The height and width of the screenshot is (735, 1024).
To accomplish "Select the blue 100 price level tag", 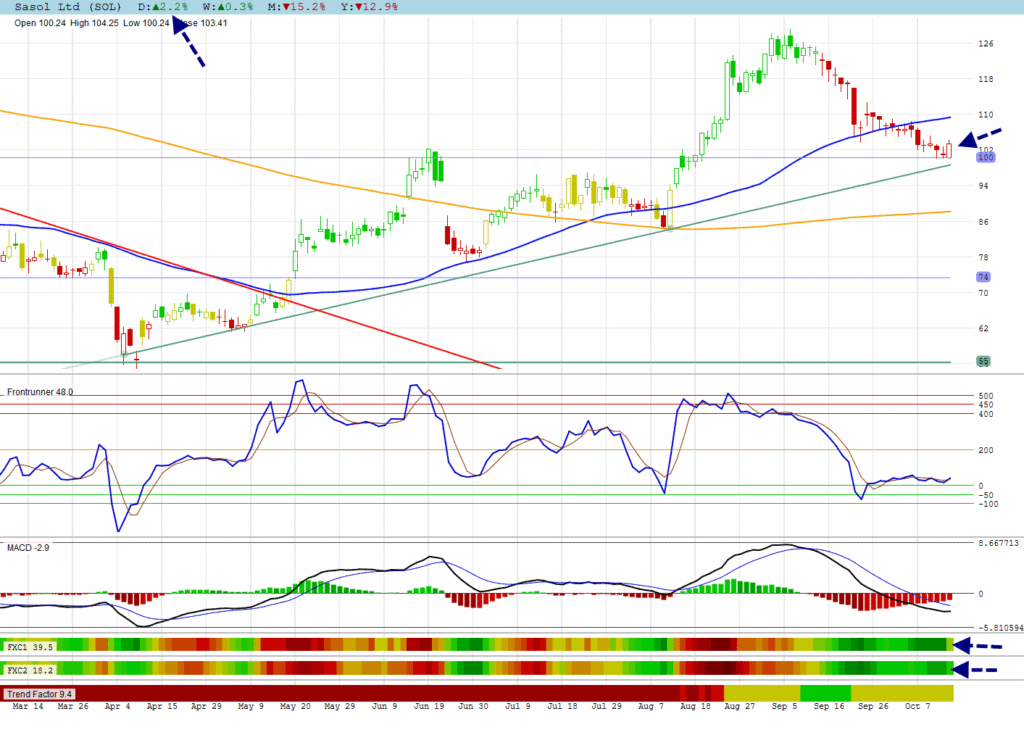I will pos(985,158).
